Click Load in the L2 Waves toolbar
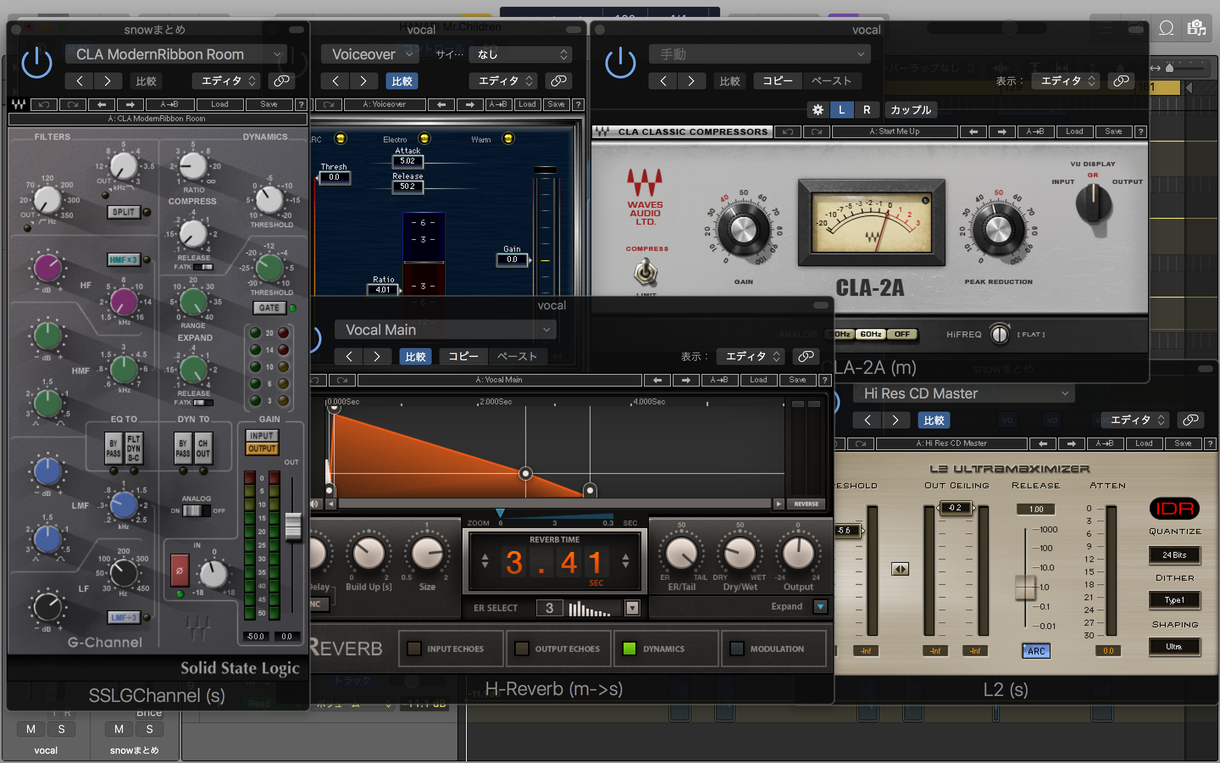The width and height of the screenshot is (1220, 763). (1144, 443)
